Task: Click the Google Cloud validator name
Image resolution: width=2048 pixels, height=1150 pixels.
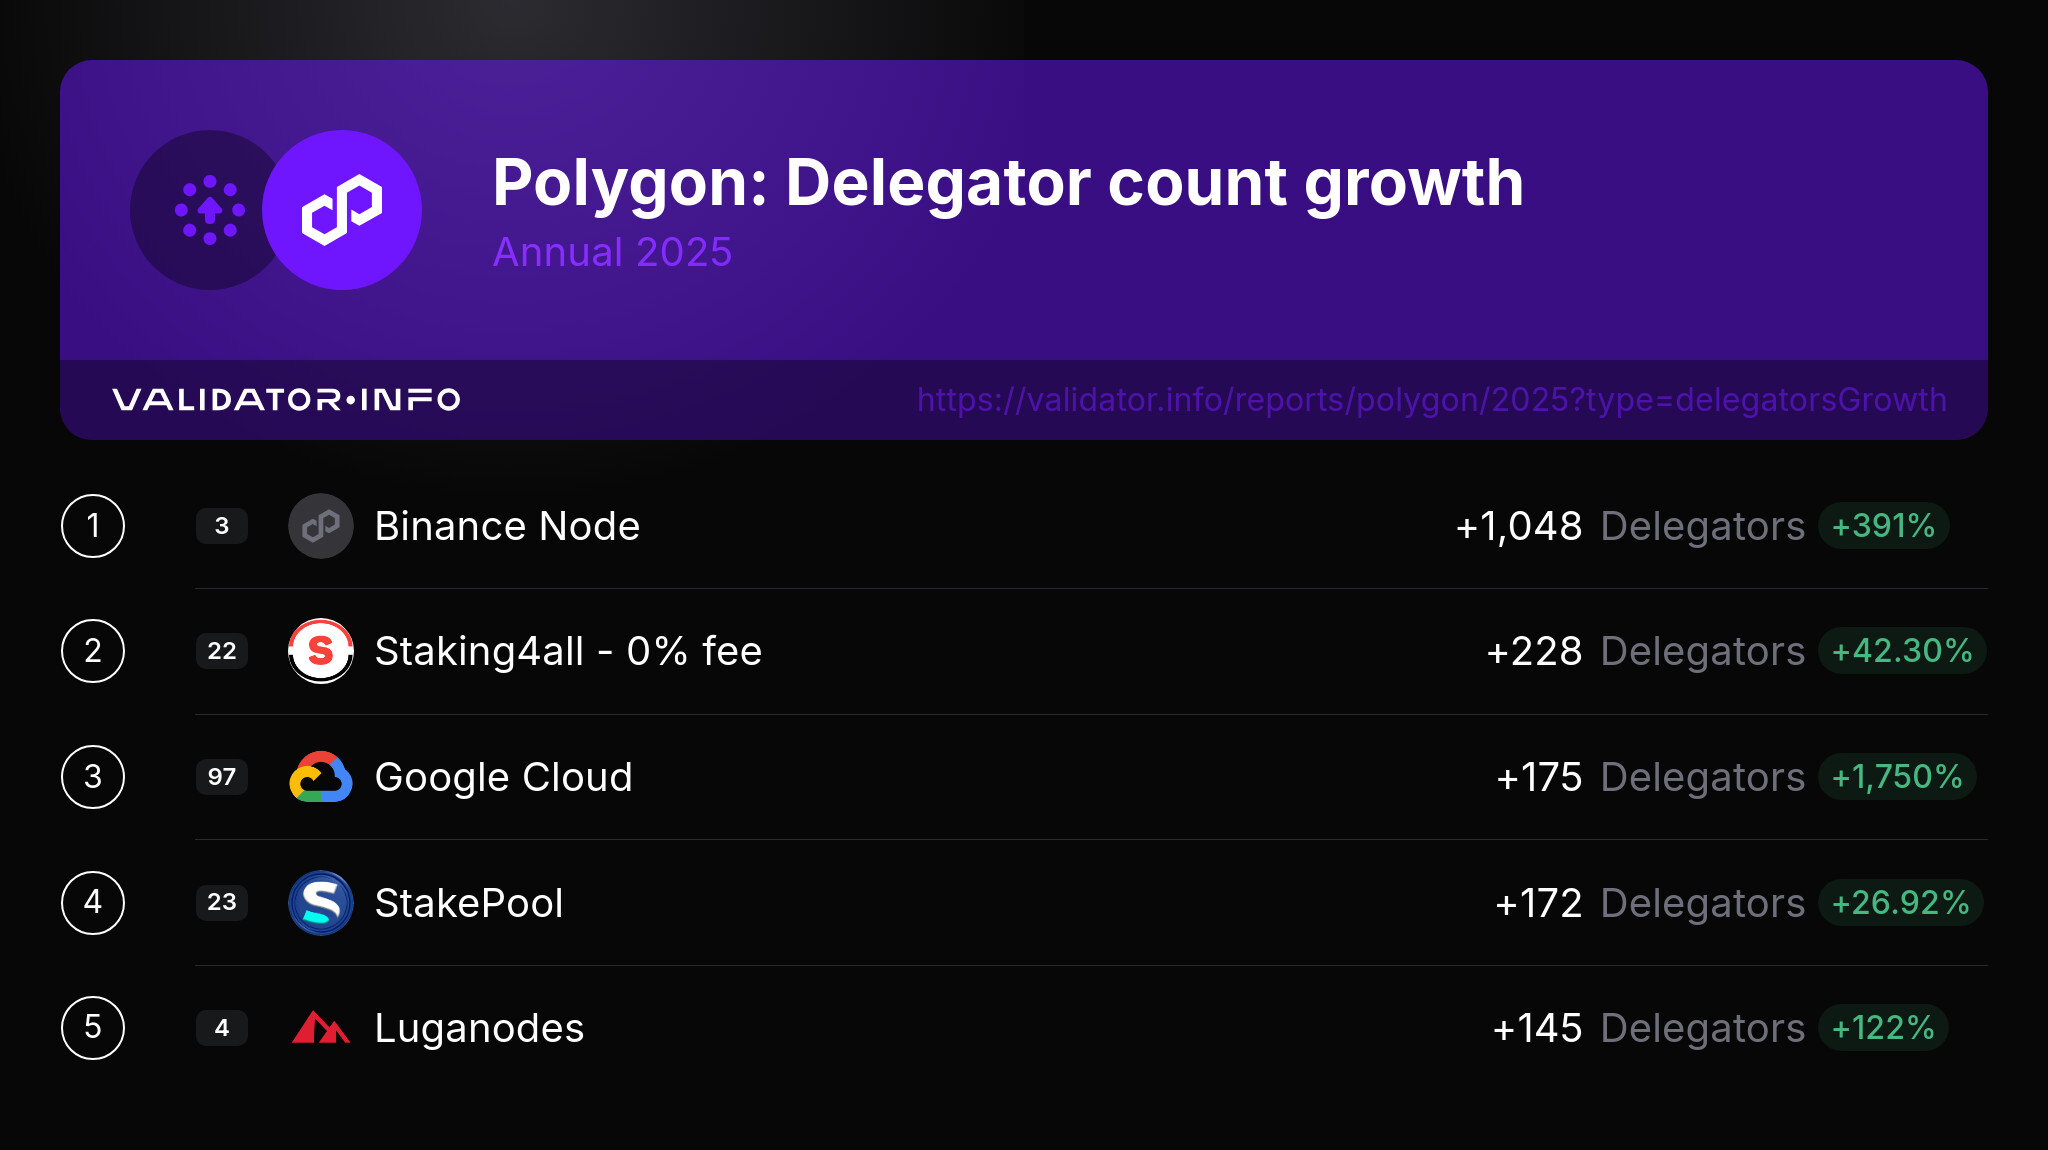Action: (503, 777)
